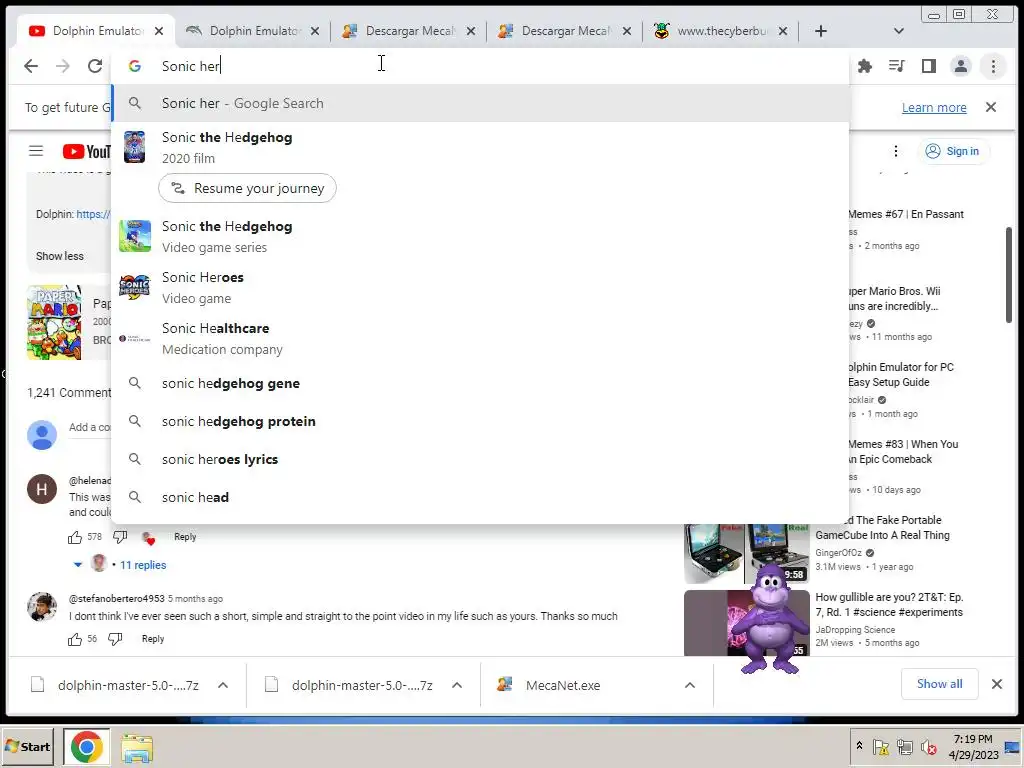Open 'Dolphin Emulator for PC Easy Setup Guide'
The height and width of the screenshot is (768, 1024).
(x=901, y=375)
